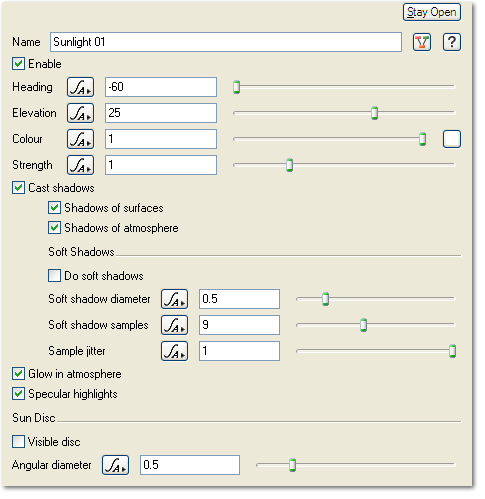The image size is (485, 499).
Task: Open the Heading animation button
Action: [80, 87]
